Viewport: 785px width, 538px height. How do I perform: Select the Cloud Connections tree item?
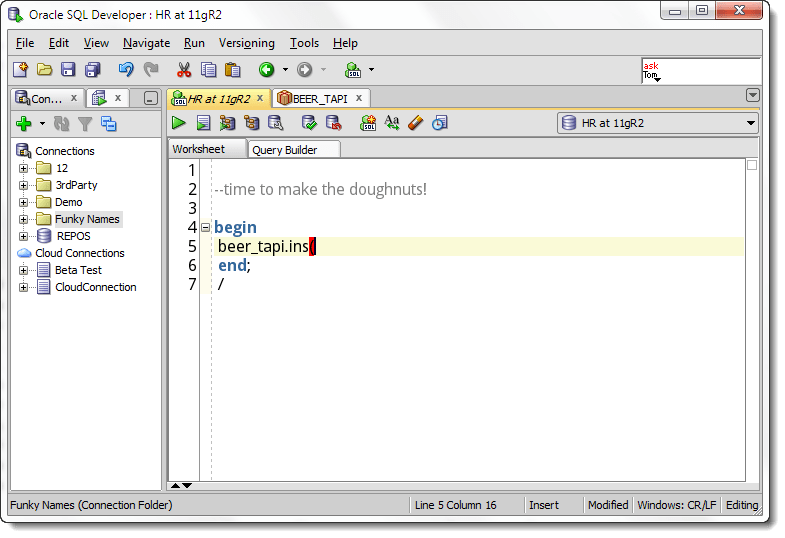80,253
